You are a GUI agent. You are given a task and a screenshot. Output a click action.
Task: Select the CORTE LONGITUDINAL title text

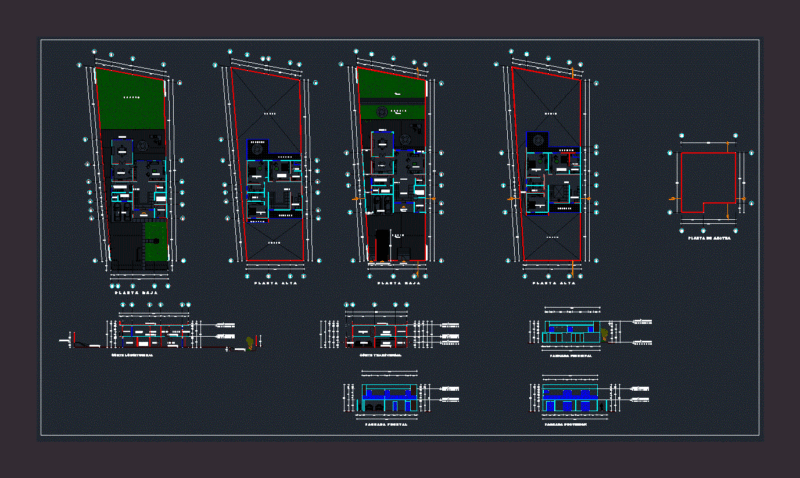pyautogui.click(x=132, y=355)
